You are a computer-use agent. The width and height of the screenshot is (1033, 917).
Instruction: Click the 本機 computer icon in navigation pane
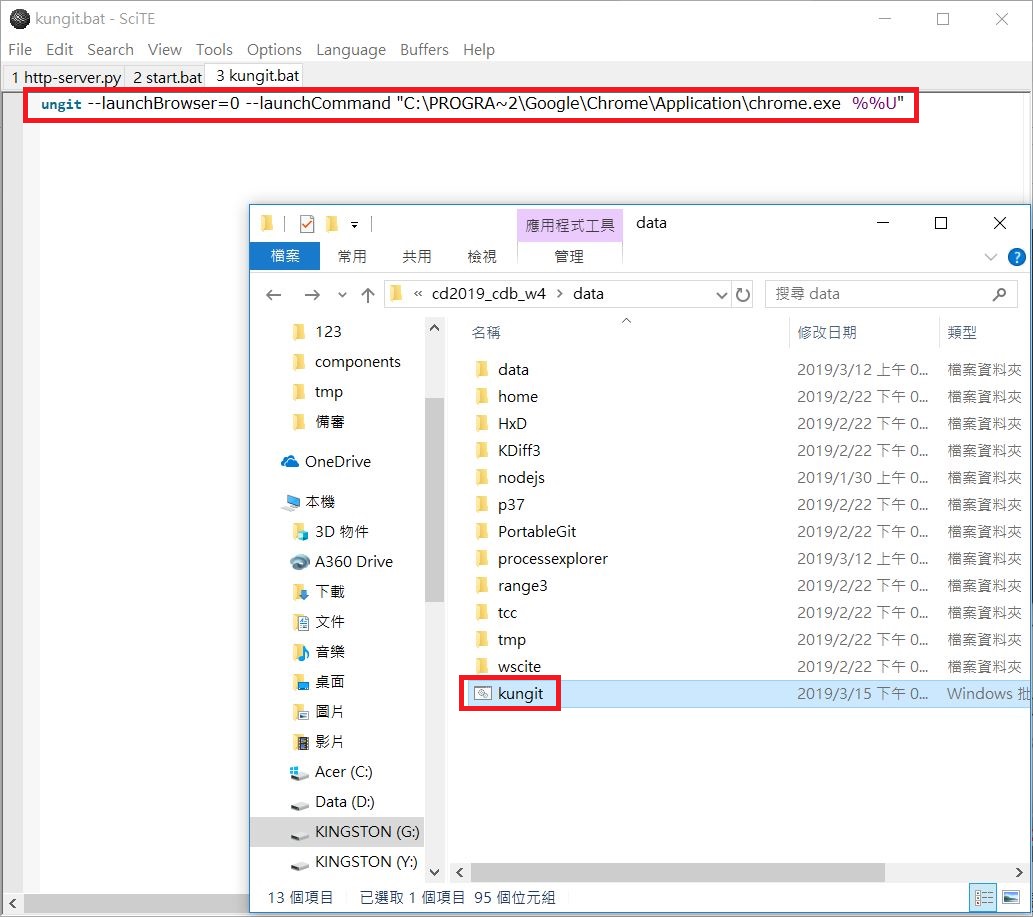[x=291, y=502]
